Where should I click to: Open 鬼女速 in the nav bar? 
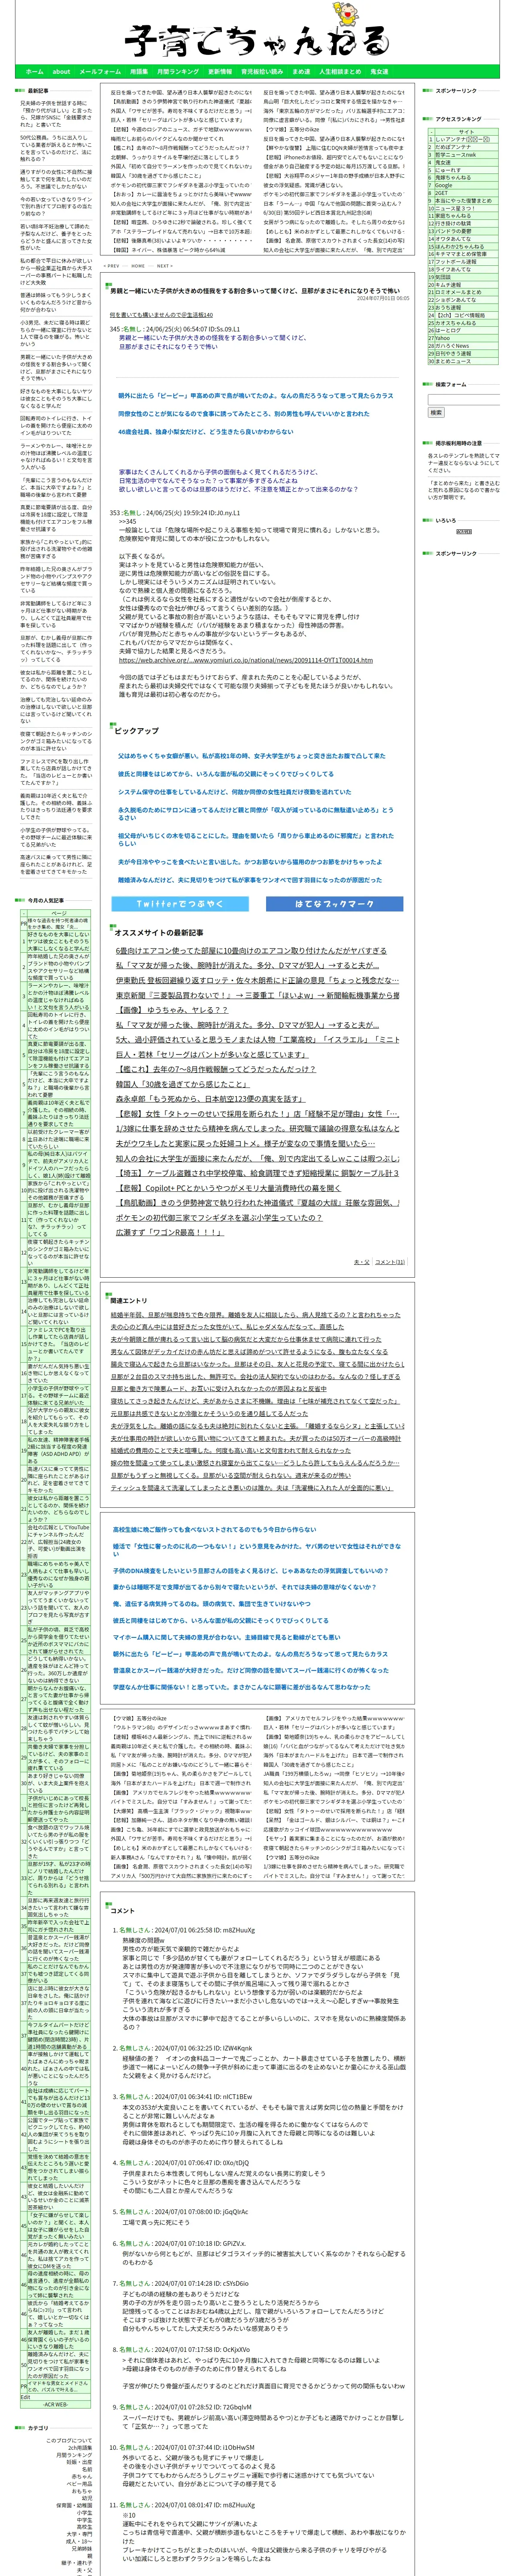pos(380,72)
